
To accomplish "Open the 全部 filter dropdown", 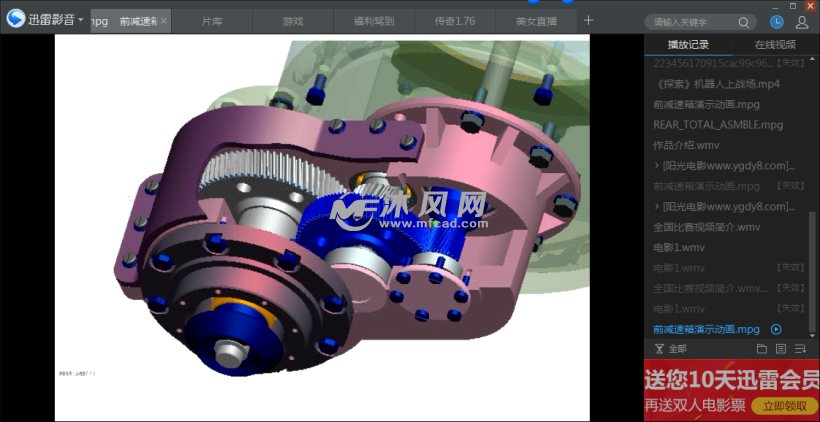I will pyautogui.click(x=678, y=349).
